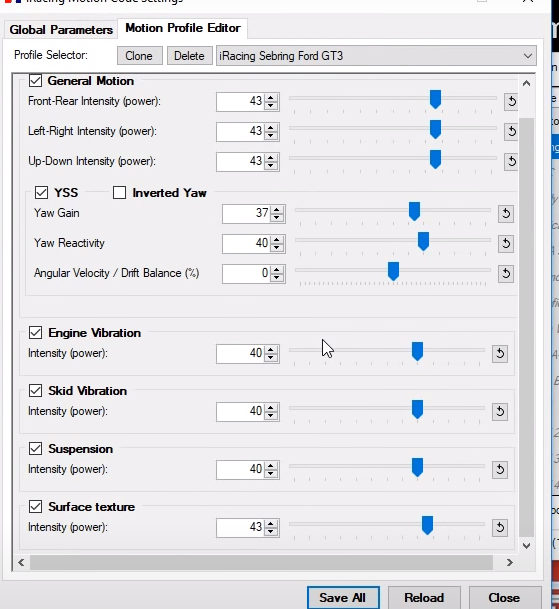Image resolution: width=559 pixels, height=609 pixels.
Task: Reset Front-Rear Intensity to default
Action: coord(511,101)
